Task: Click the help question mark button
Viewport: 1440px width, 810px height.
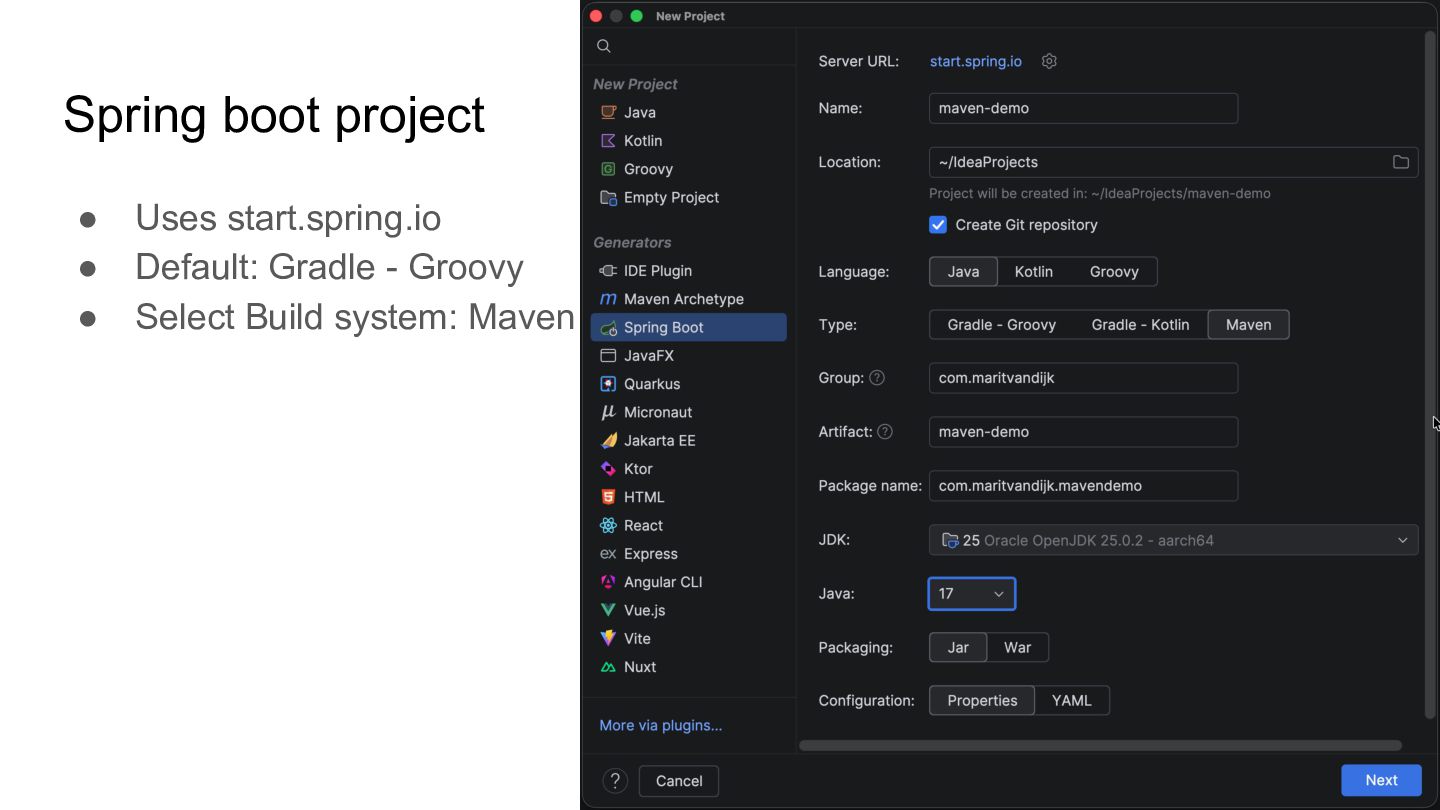Action: [x=615, y=781]
